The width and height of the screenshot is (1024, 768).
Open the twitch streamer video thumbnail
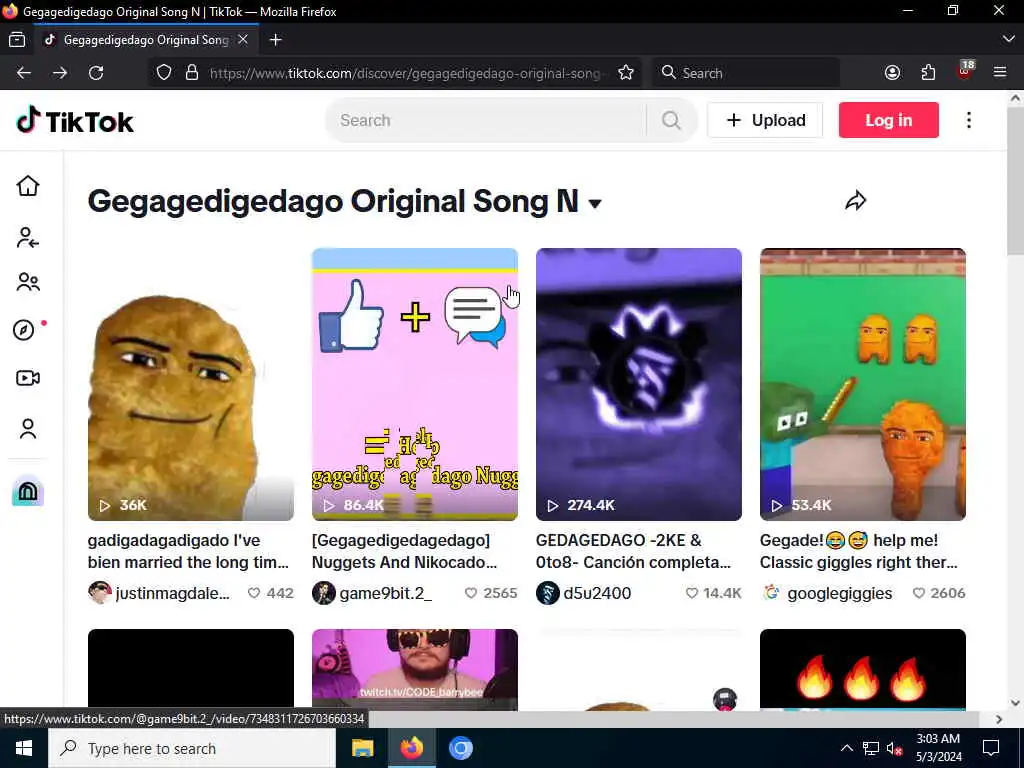pos(415,669)
